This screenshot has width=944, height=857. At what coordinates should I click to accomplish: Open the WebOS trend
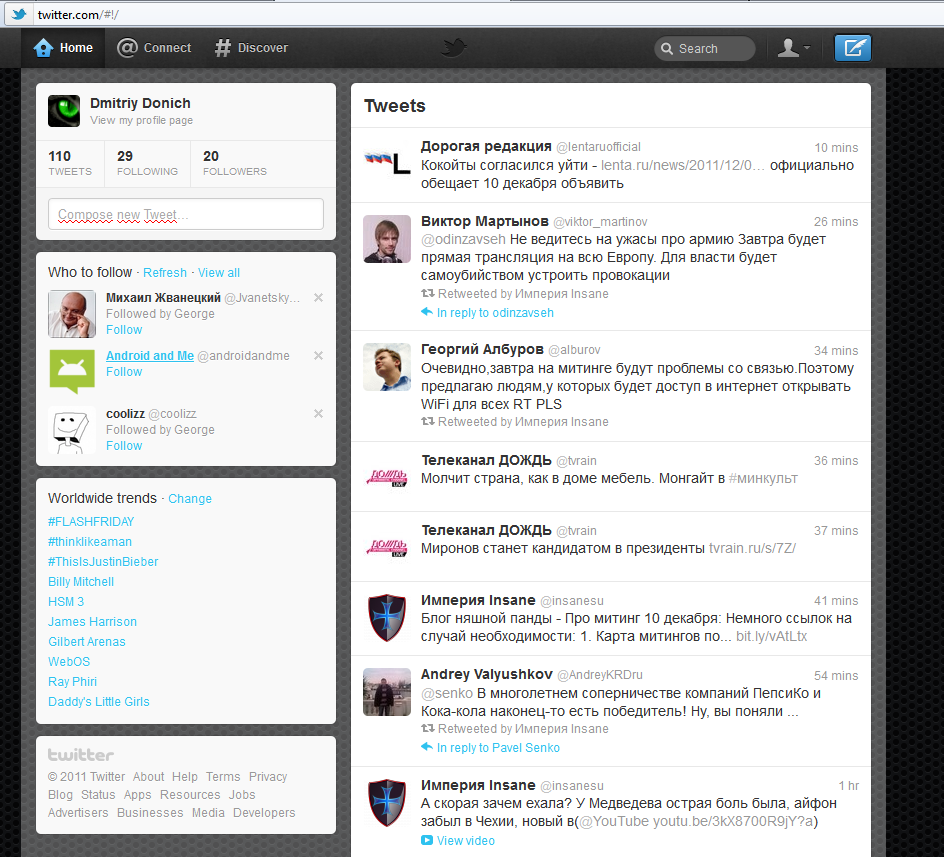69,662
